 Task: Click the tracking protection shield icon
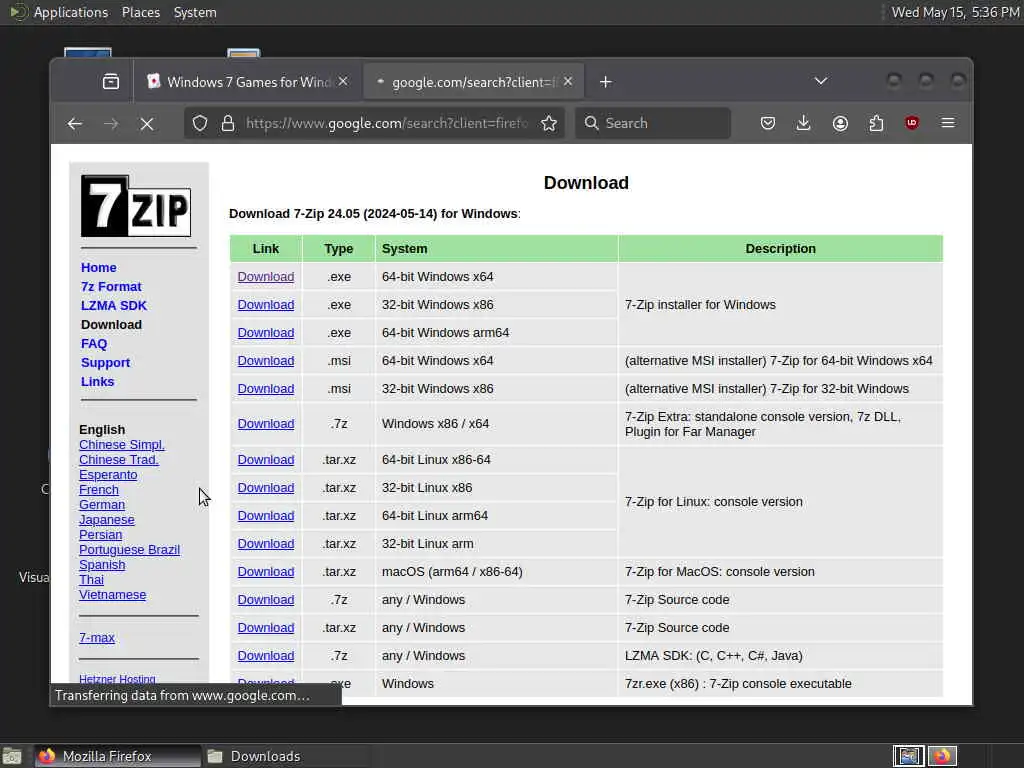pos(200,123)
